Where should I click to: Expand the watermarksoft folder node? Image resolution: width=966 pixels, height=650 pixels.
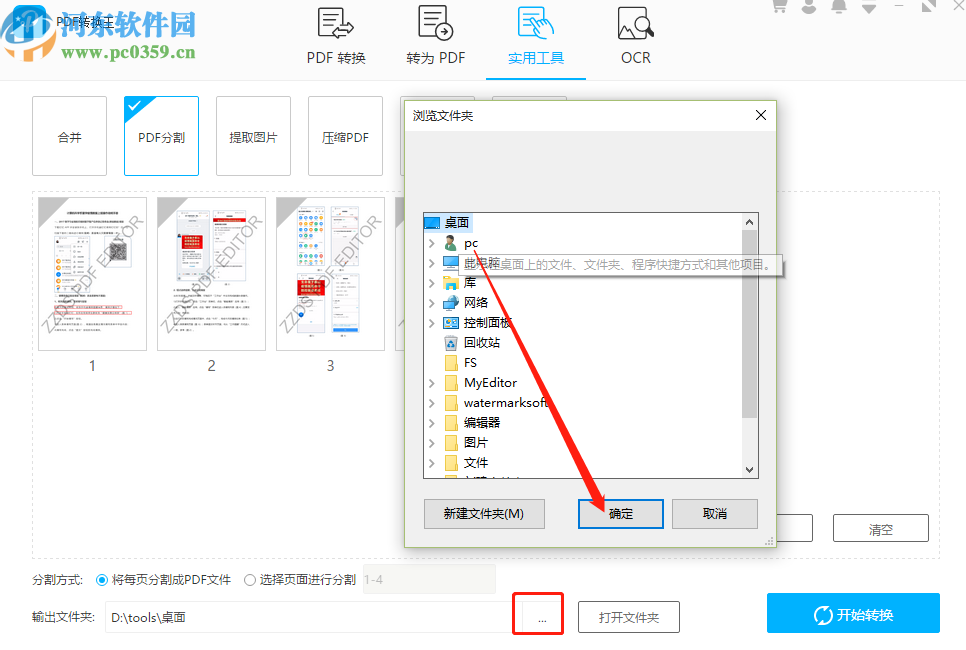pos(432,403)
